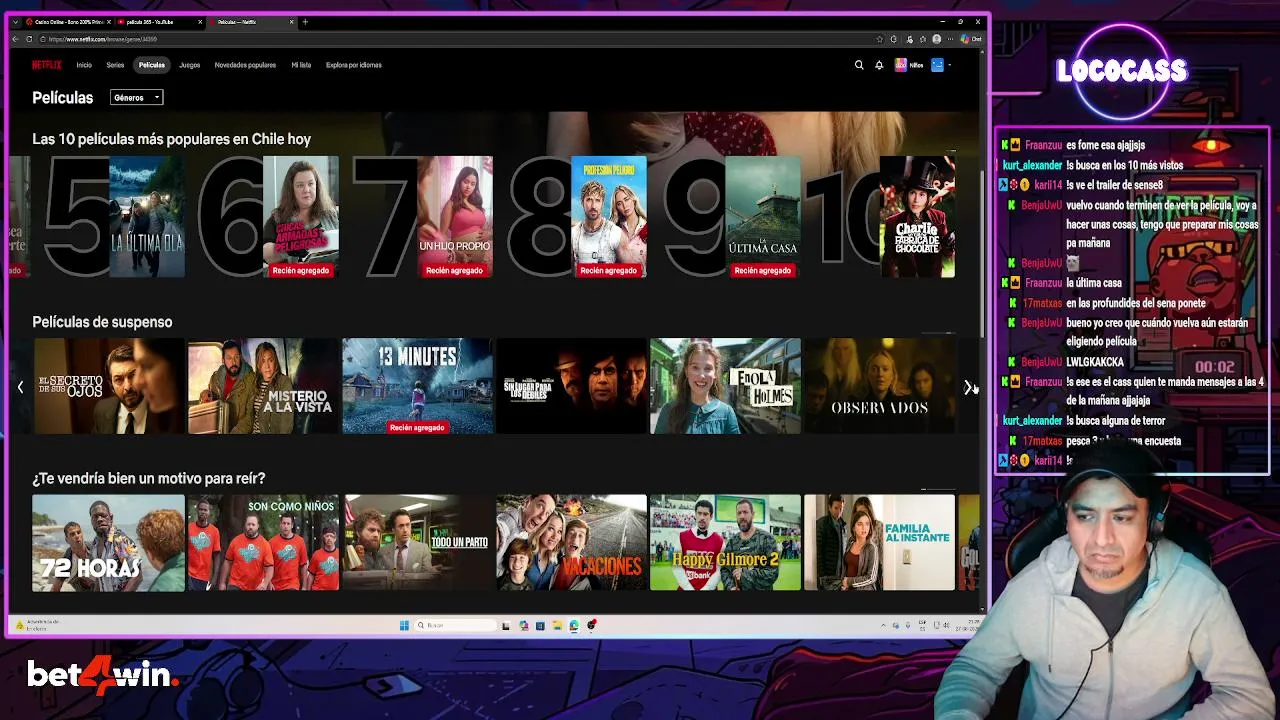The width and height of the screenshot is (1280, 720).
Task: Switch to the Casino Online browser tab
Action: [x=65, y=22]
